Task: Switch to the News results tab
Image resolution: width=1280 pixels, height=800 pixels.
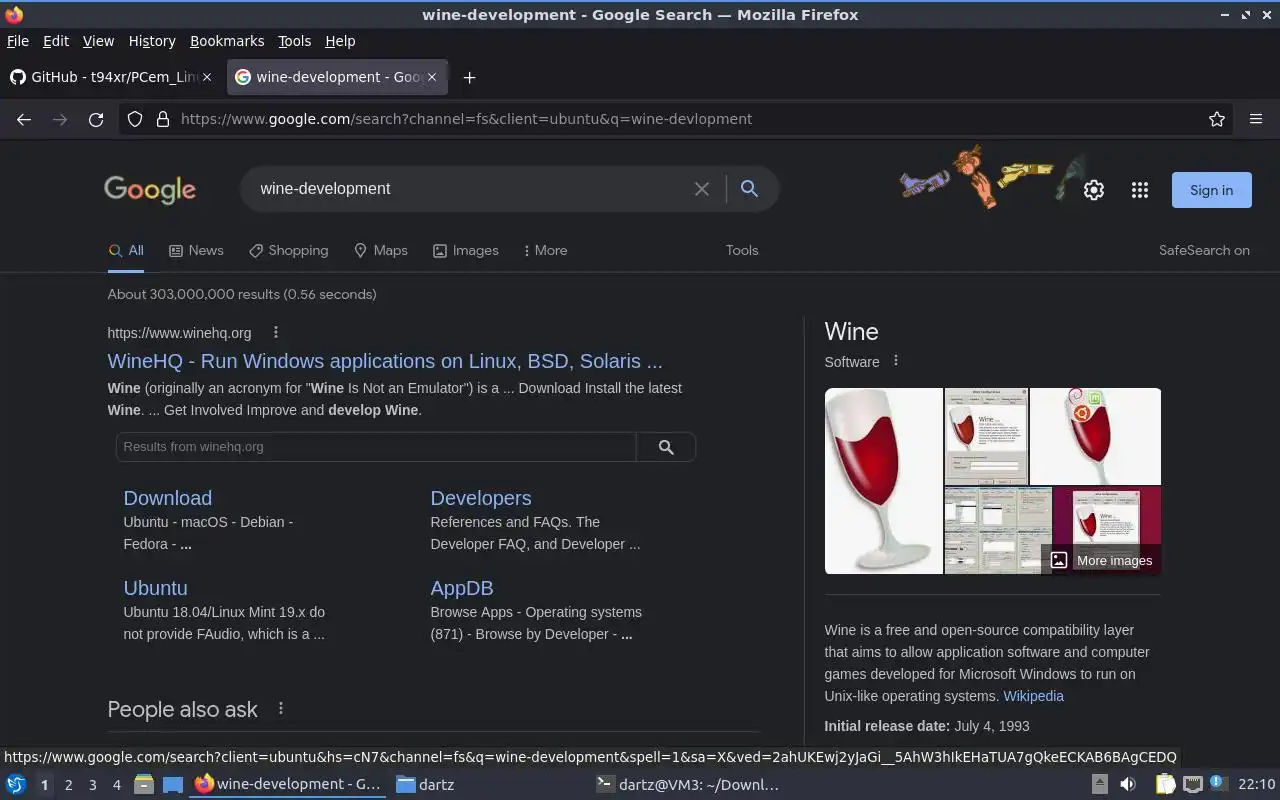Action: pyautogui.click(x=196, y=251)
